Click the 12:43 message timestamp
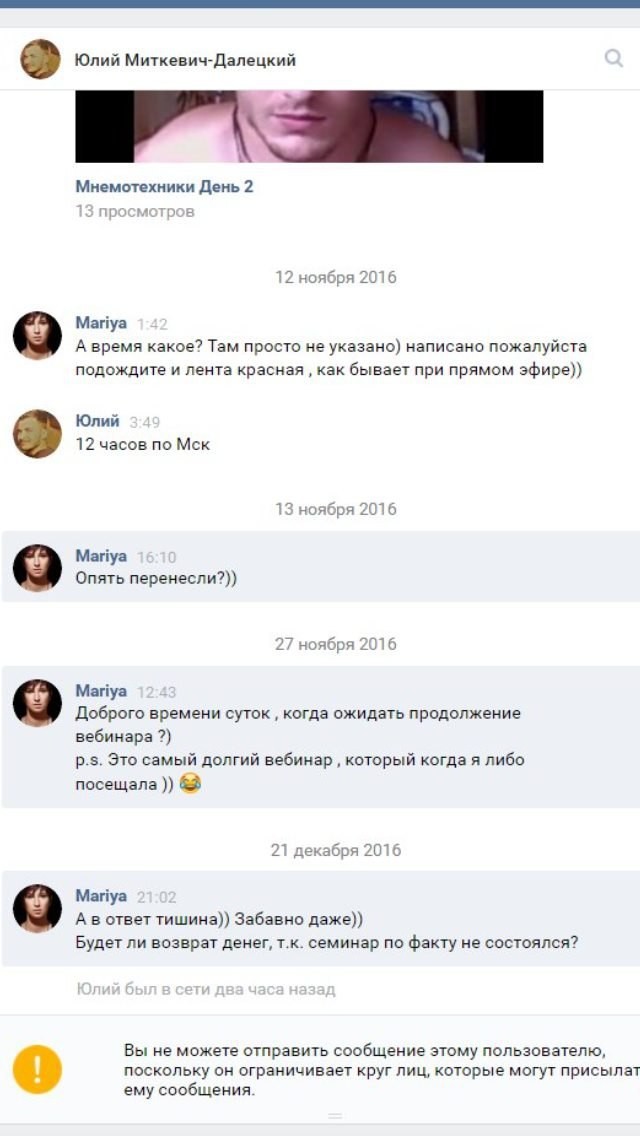The image size is (640, 1136). click(157, 692)
